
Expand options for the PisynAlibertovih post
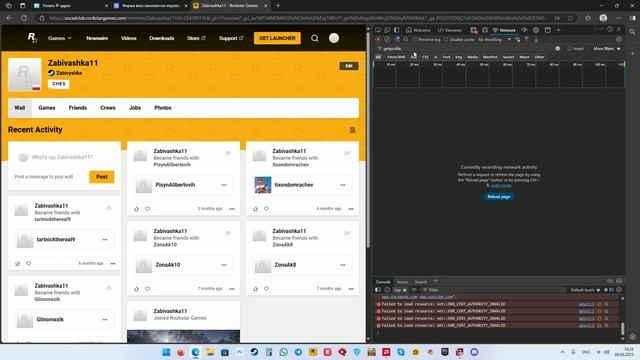coord(232,209)
